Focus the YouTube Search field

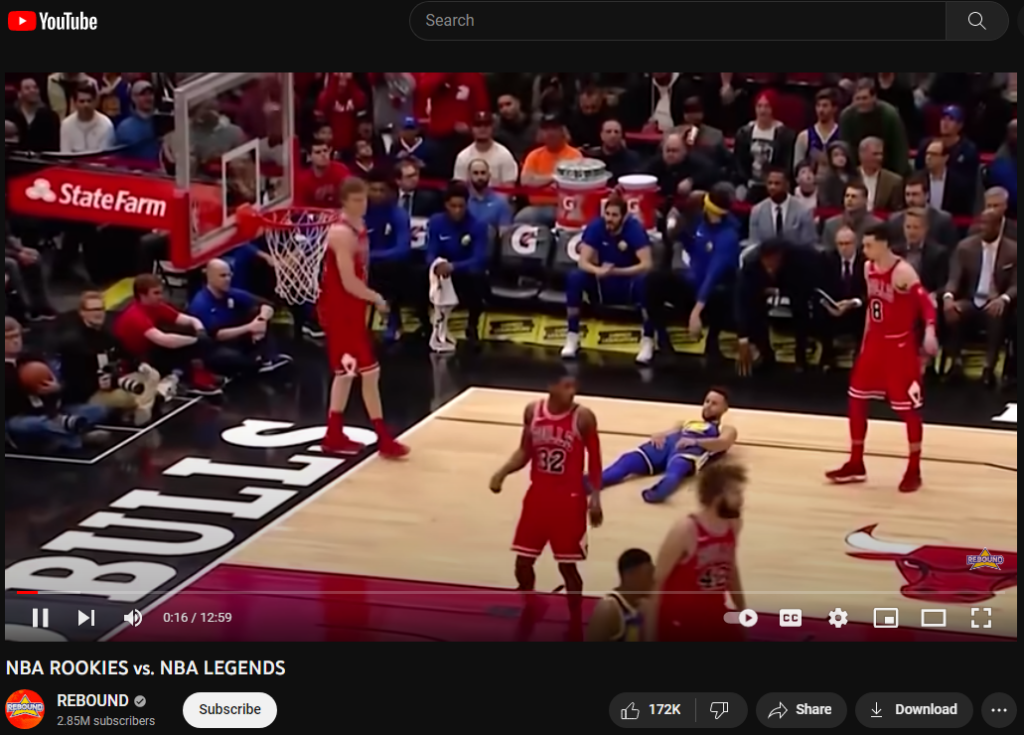tap(677, 21)
